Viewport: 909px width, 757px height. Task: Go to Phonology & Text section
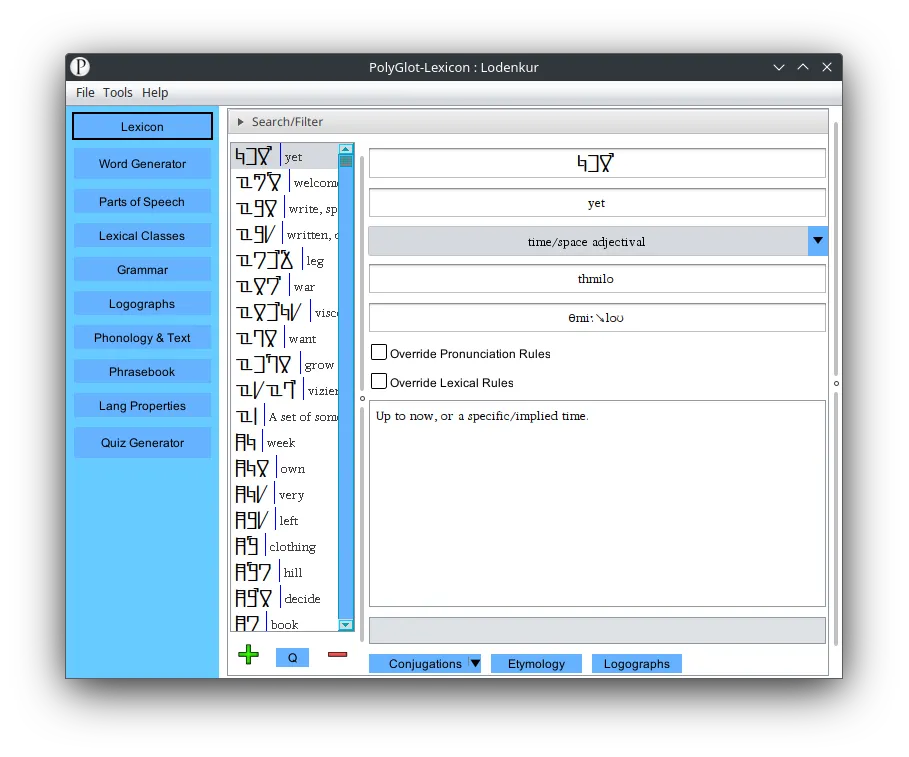[142, 338]
